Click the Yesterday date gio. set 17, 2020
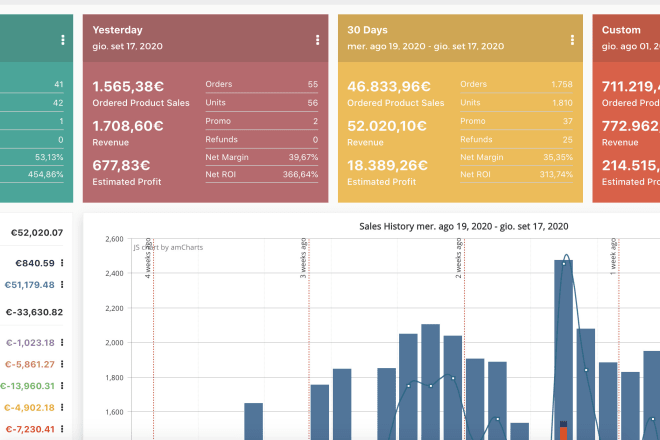This screenshot has width=660, height=440. [128, 46]
